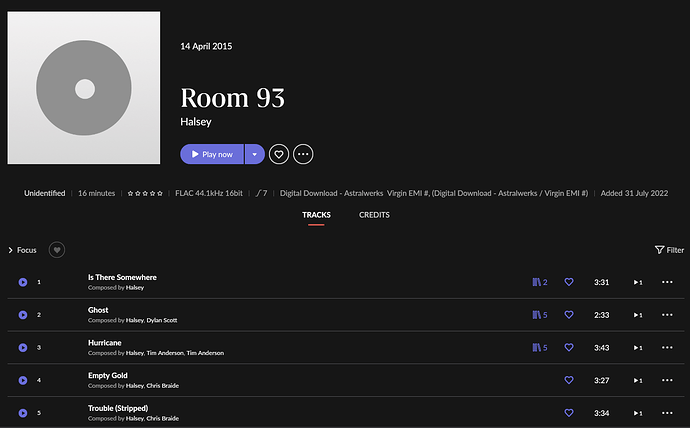
Task: Open play count icon for Trouble (Stripped)
Action: [638, 413]
